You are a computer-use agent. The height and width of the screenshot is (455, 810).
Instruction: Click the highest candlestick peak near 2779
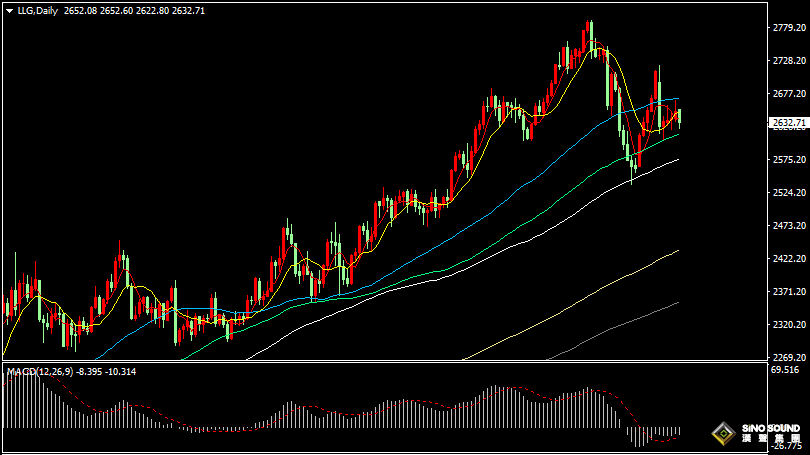coord(587,36)
